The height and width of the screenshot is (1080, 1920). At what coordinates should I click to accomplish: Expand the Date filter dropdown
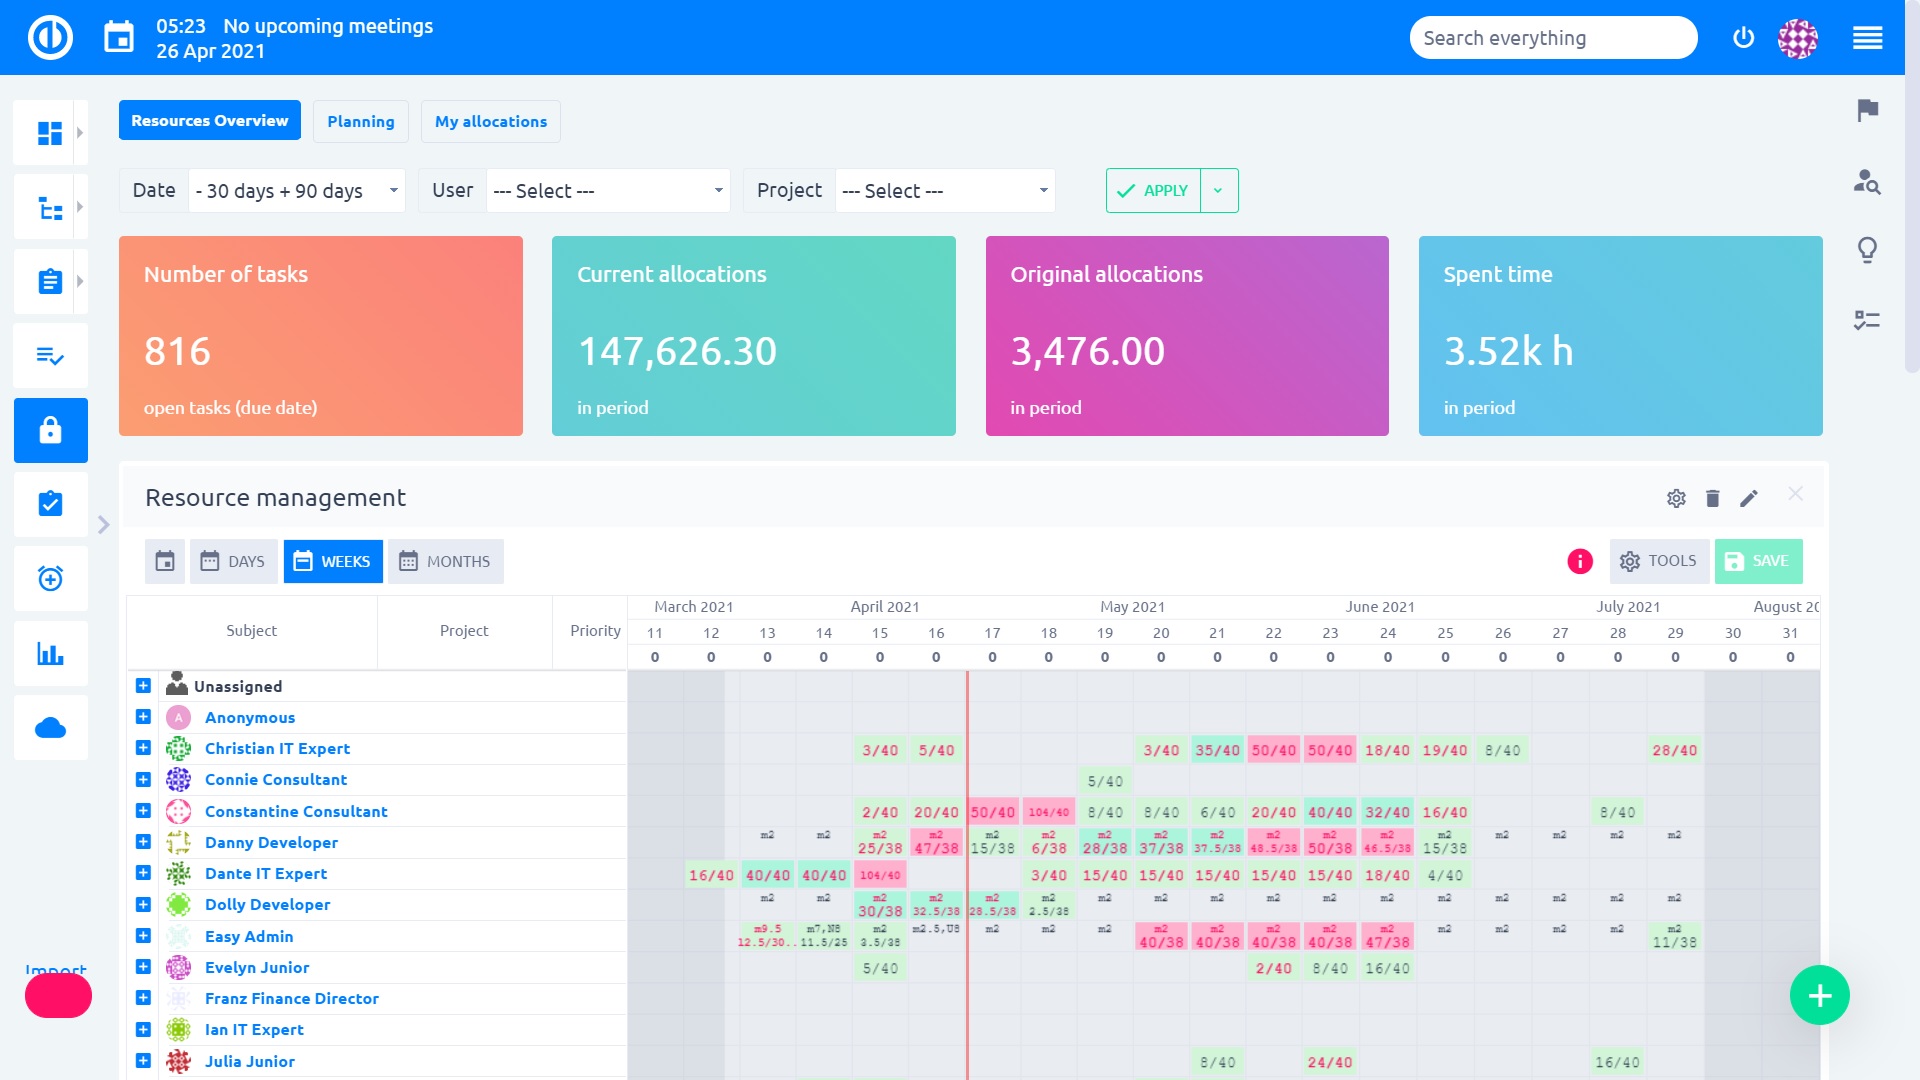(x=392, y=190)
